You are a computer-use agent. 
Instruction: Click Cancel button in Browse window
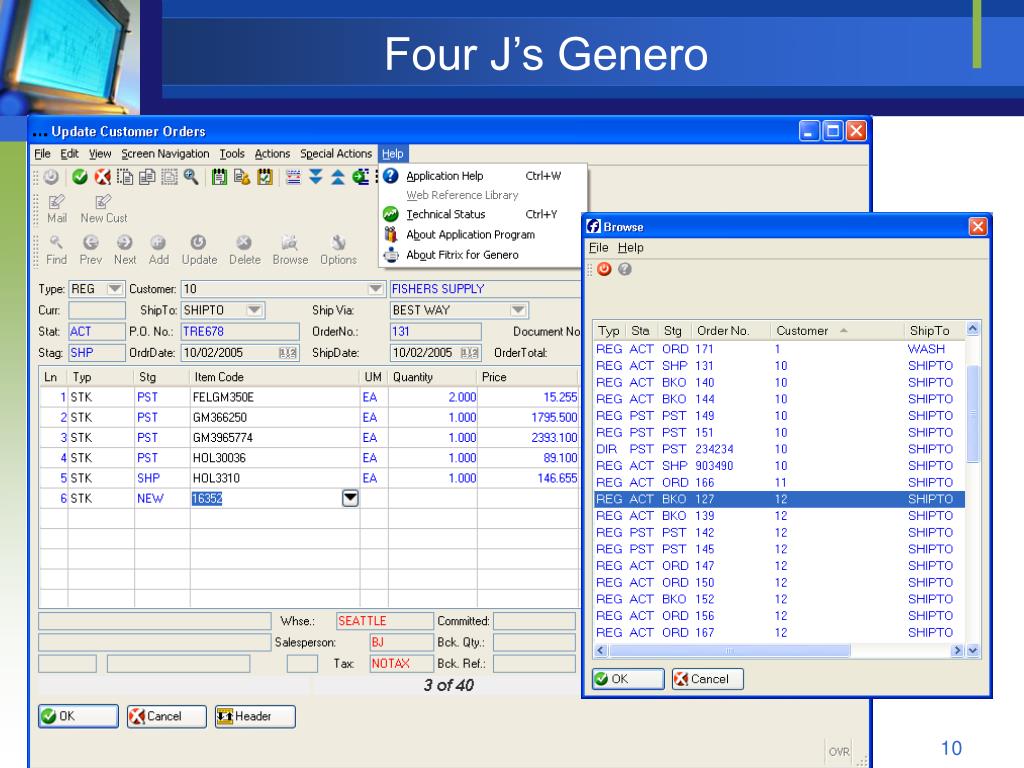pos(708,679)
